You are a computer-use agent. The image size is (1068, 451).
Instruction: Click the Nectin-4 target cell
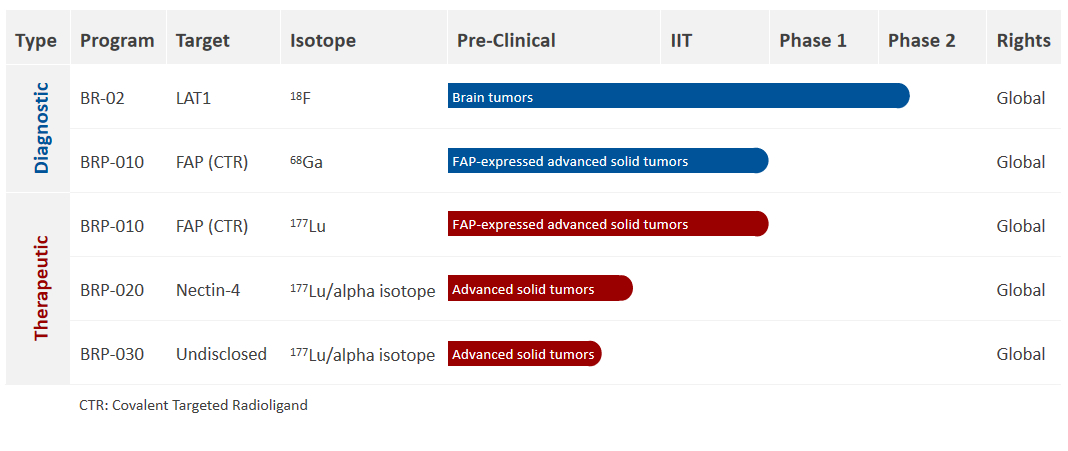pyautogui.click(x=208, y=290)
